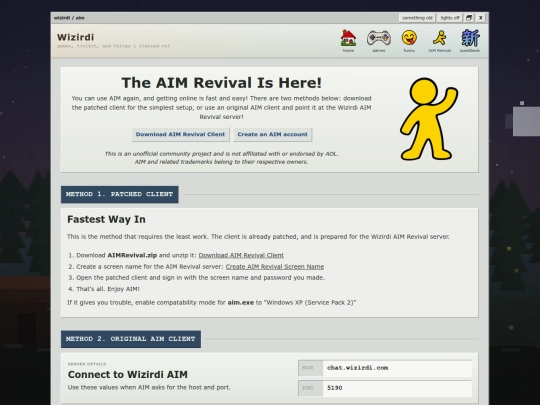Click the Fastest Way In heading

(x=106, y=219)
